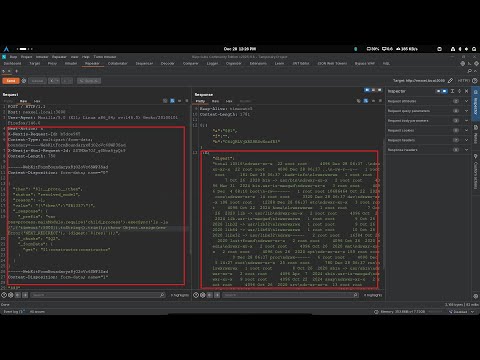Expand Response headers section in Inspector

click(428, 150)
